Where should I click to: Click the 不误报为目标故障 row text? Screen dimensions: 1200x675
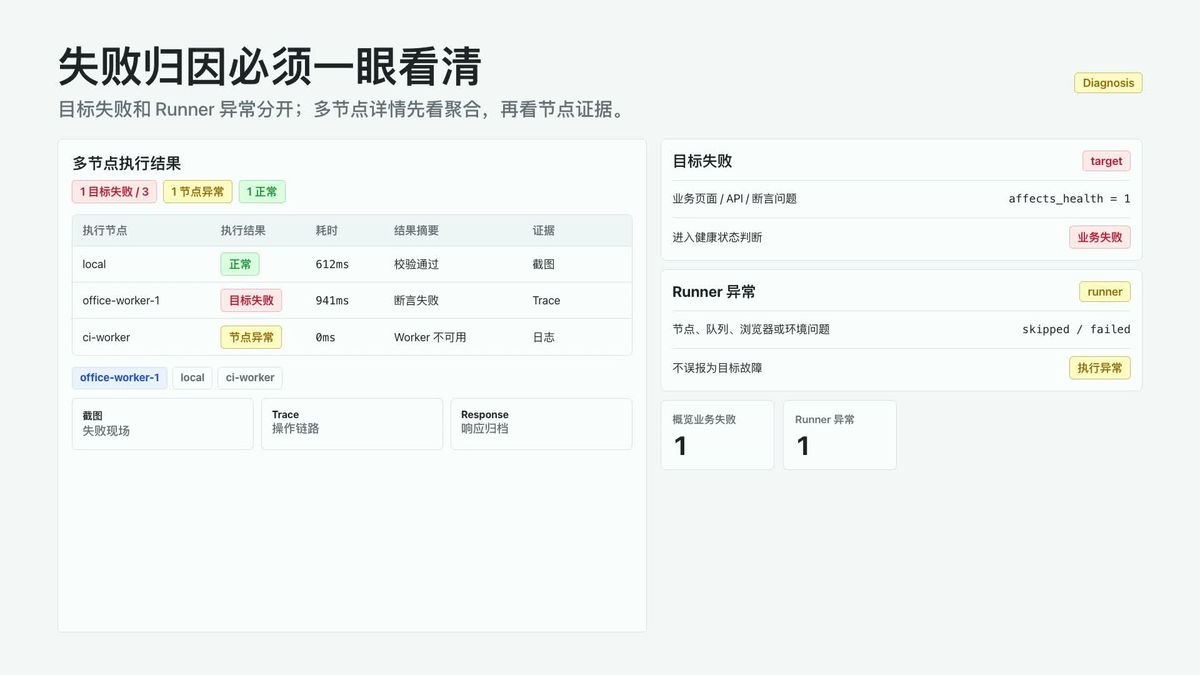717,368
